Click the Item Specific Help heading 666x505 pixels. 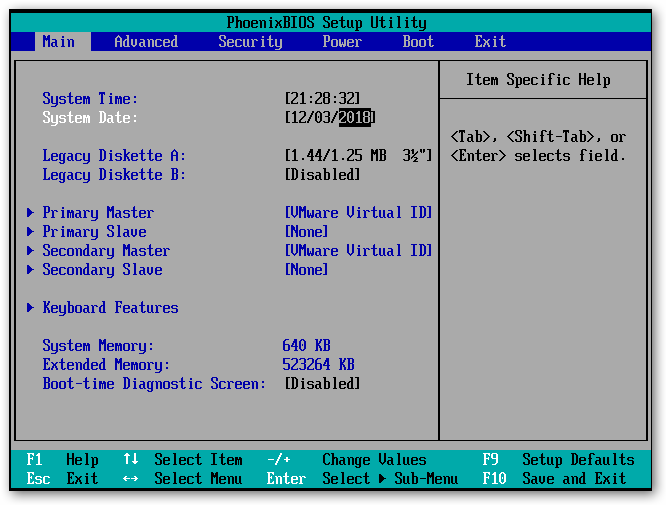click(538, 79)
